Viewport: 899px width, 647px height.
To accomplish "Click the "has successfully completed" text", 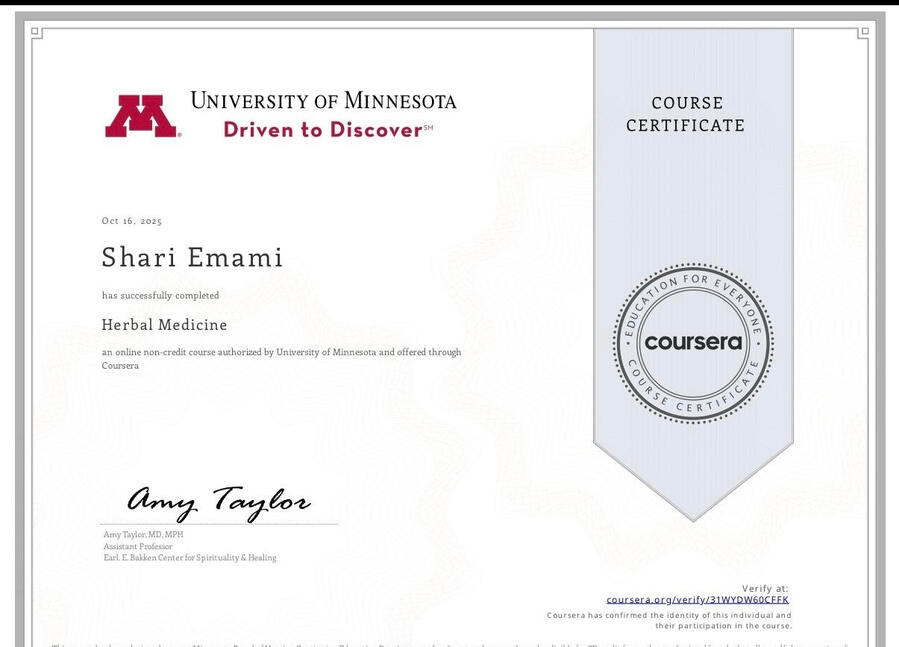I will (160, 296).
